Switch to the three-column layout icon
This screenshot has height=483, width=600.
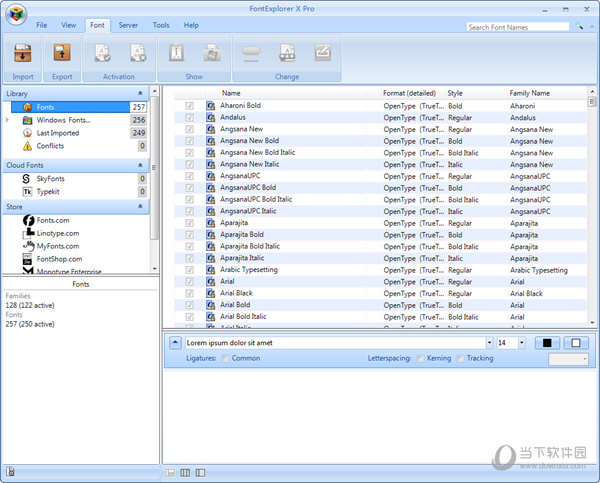185,473
